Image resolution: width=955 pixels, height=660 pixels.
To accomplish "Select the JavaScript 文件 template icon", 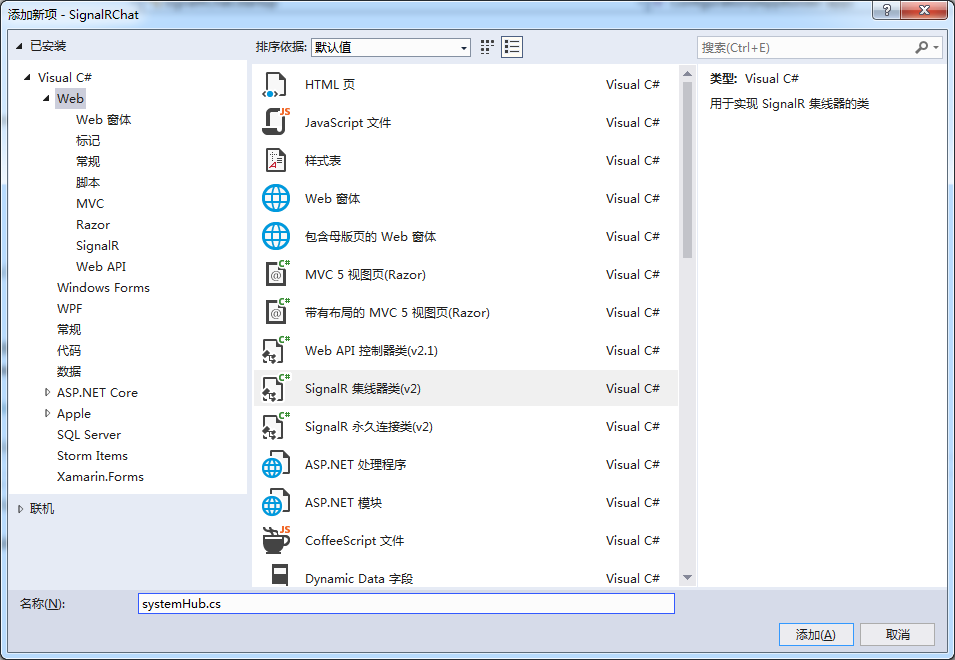I will tap(275, 122).
